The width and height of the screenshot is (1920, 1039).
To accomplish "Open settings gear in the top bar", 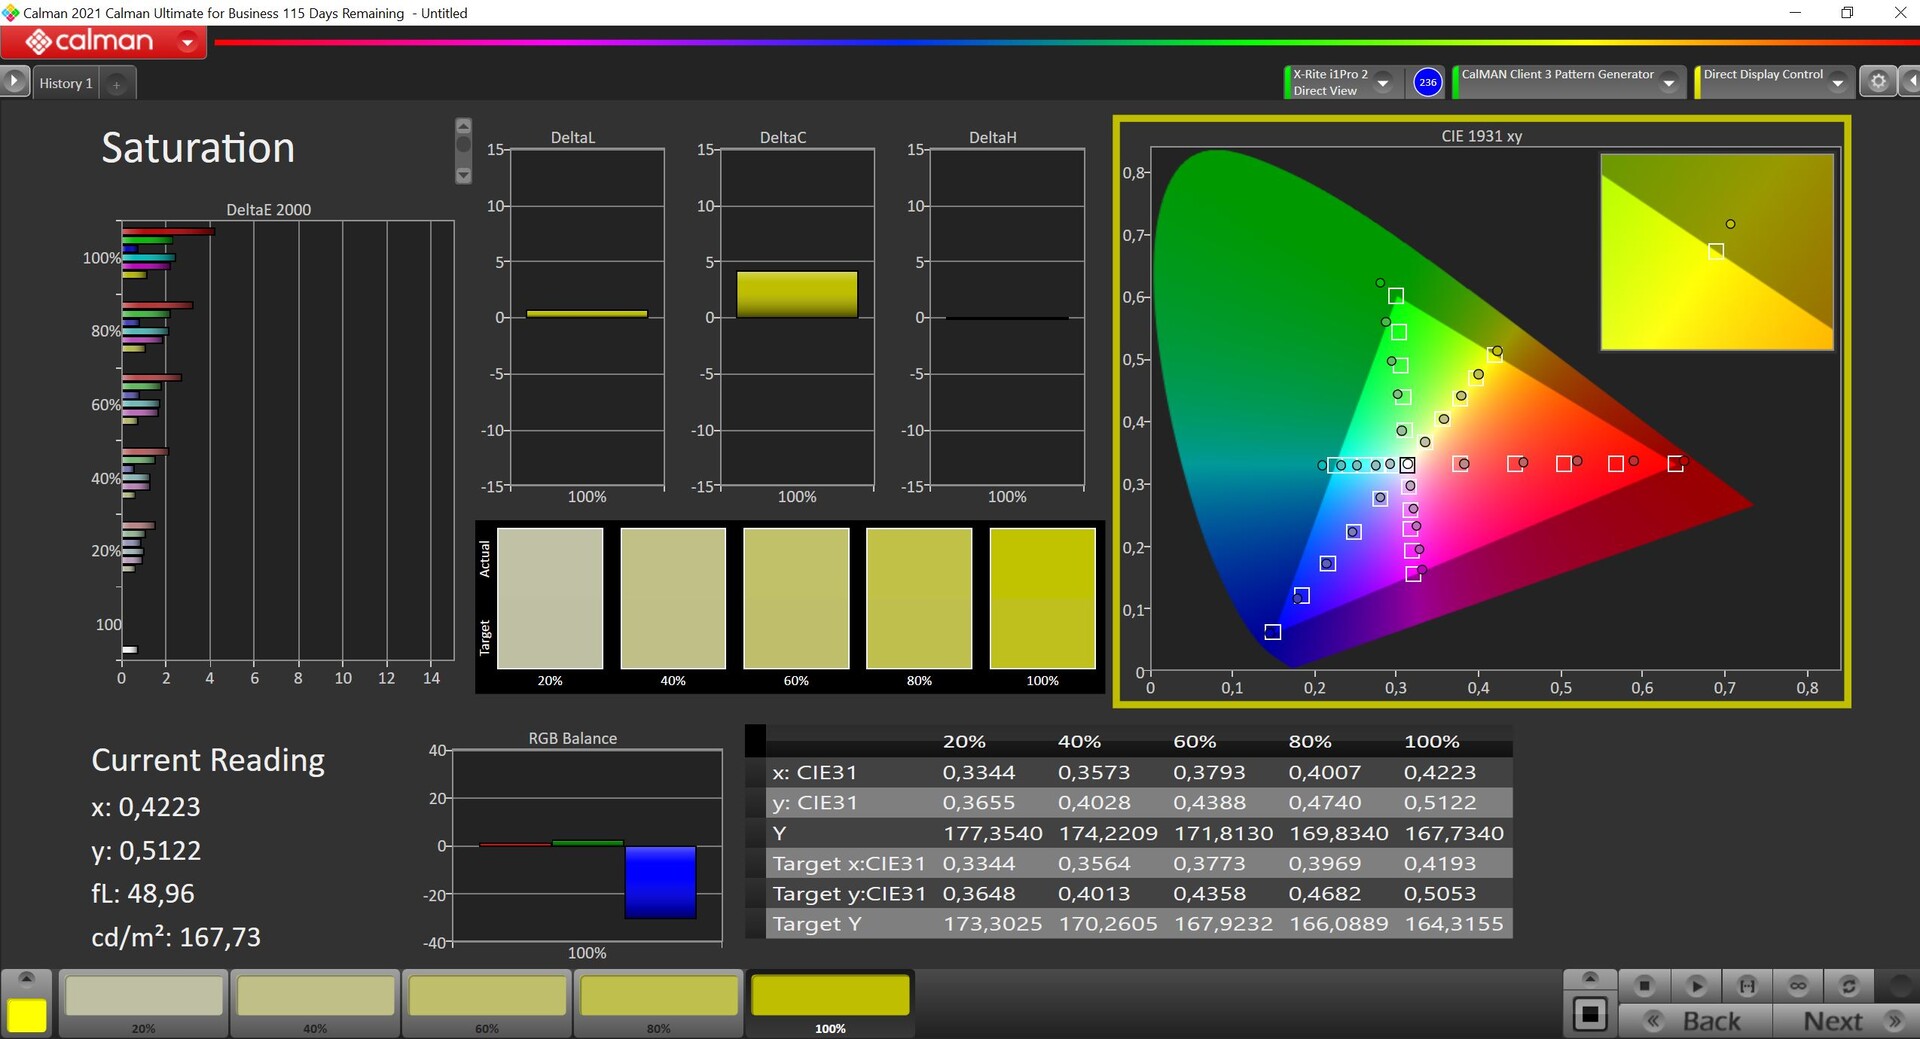I will pos(1878,82).
